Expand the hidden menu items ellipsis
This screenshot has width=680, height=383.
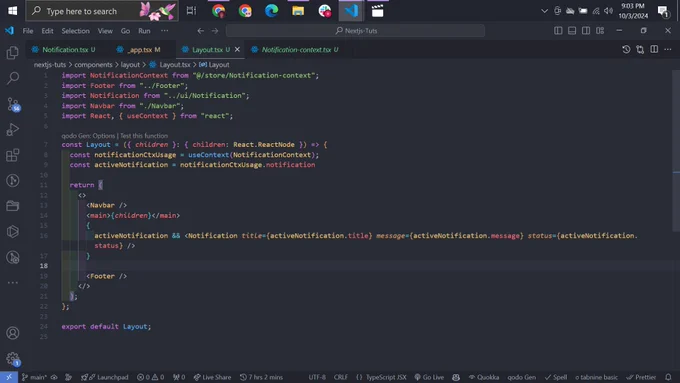pyautogui.click(x=164, y=31)
